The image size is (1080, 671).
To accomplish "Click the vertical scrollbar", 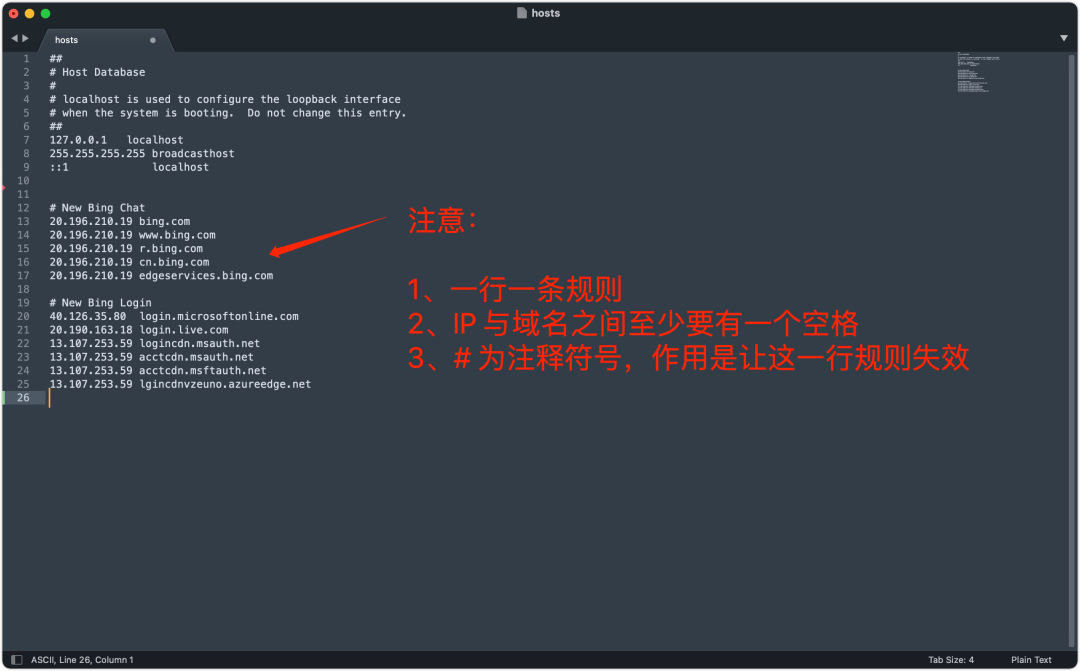I will click(x=1072, y=351).
